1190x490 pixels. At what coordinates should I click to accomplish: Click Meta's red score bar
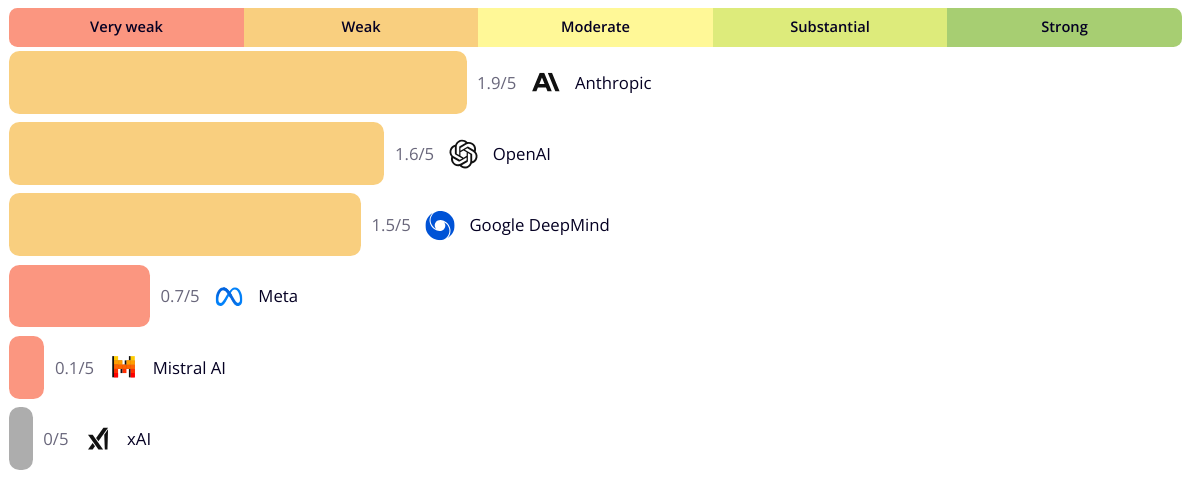[80, 296]
